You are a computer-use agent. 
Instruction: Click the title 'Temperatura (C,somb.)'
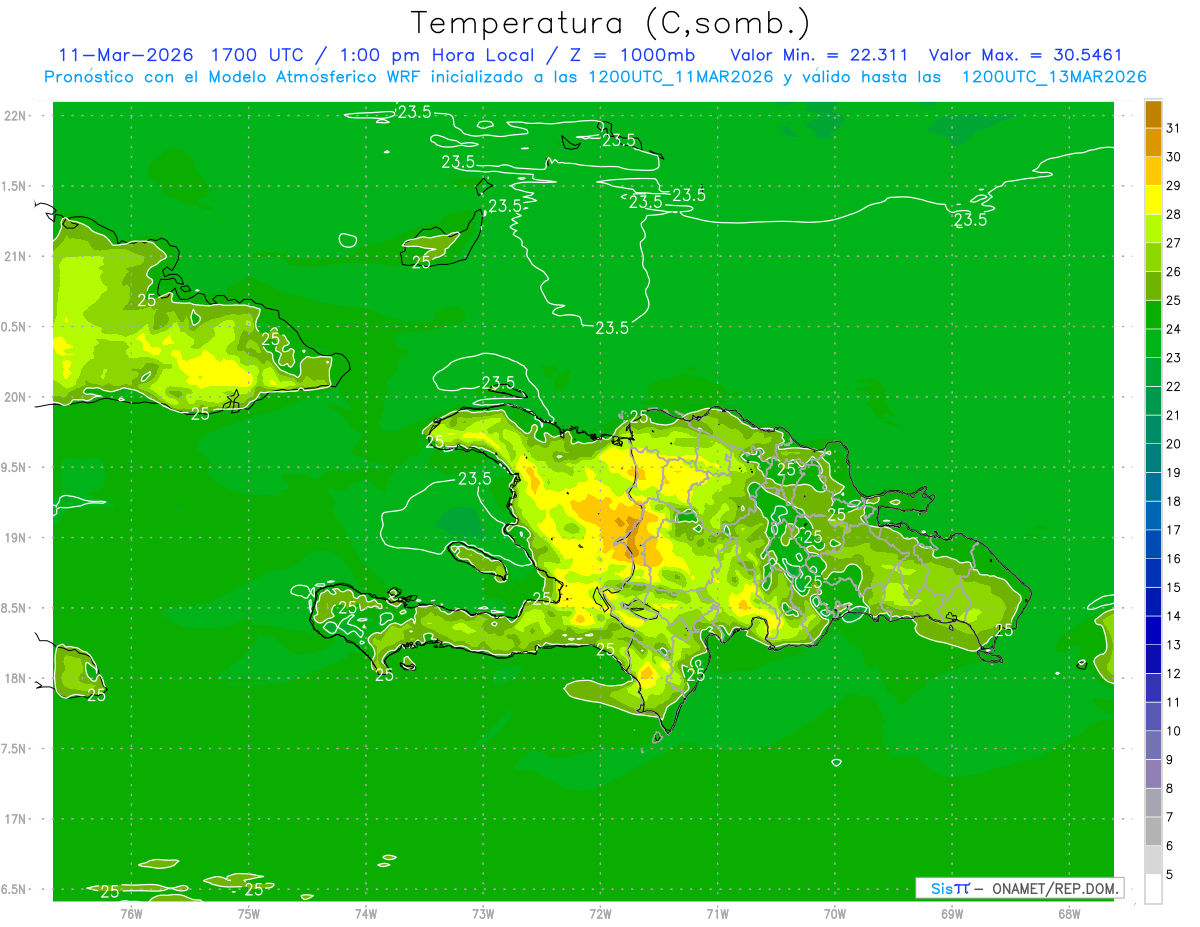[611, 23]
